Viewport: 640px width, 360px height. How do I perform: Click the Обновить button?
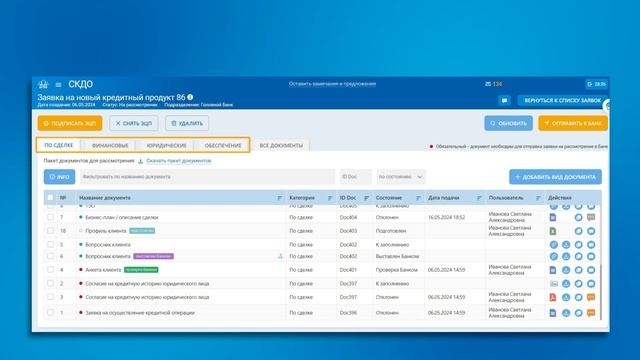(509, 123)
